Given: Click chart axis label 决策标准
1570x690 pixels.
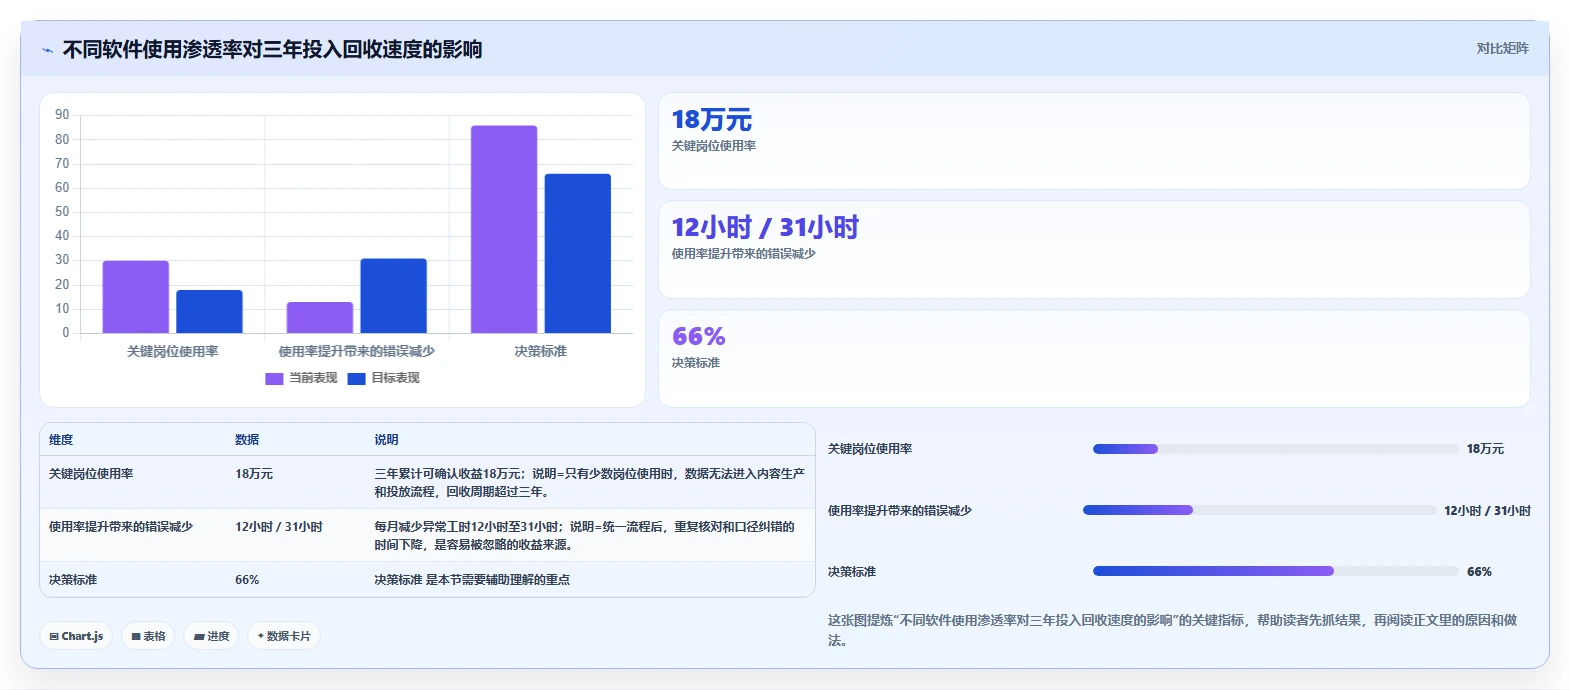Looking at the screenshot, I should tap(541, 352).
